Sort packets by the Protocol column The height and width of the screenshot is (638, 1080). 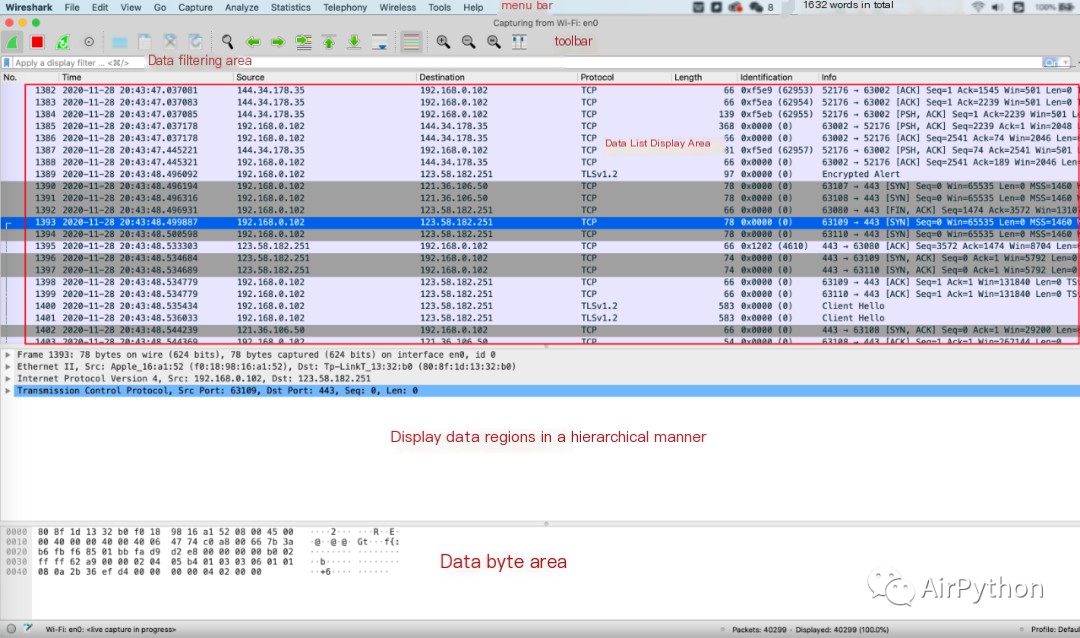click(x=623, y=77)
